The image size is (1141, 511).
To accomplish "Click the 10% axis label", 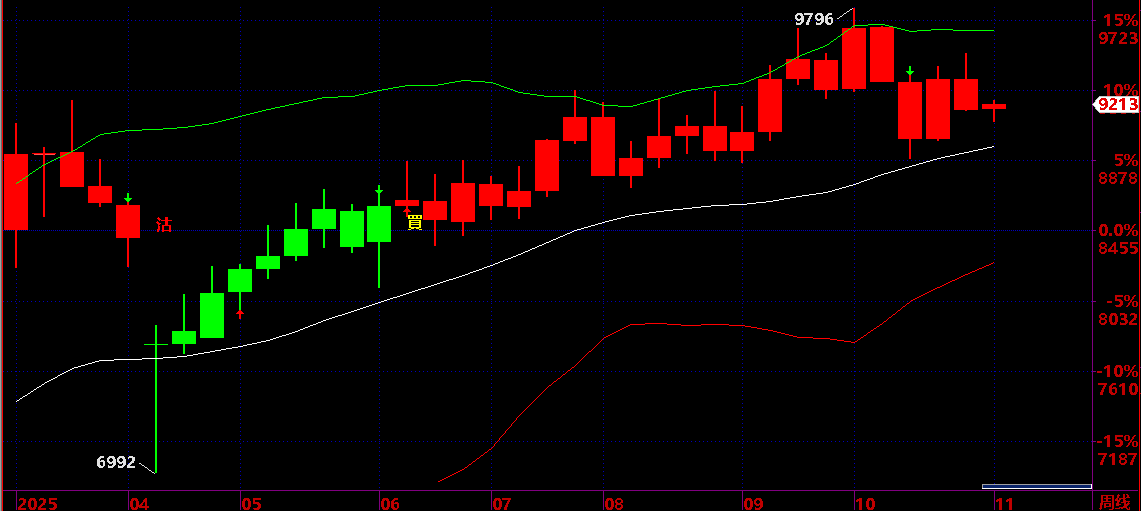I will click(1120, 90).
